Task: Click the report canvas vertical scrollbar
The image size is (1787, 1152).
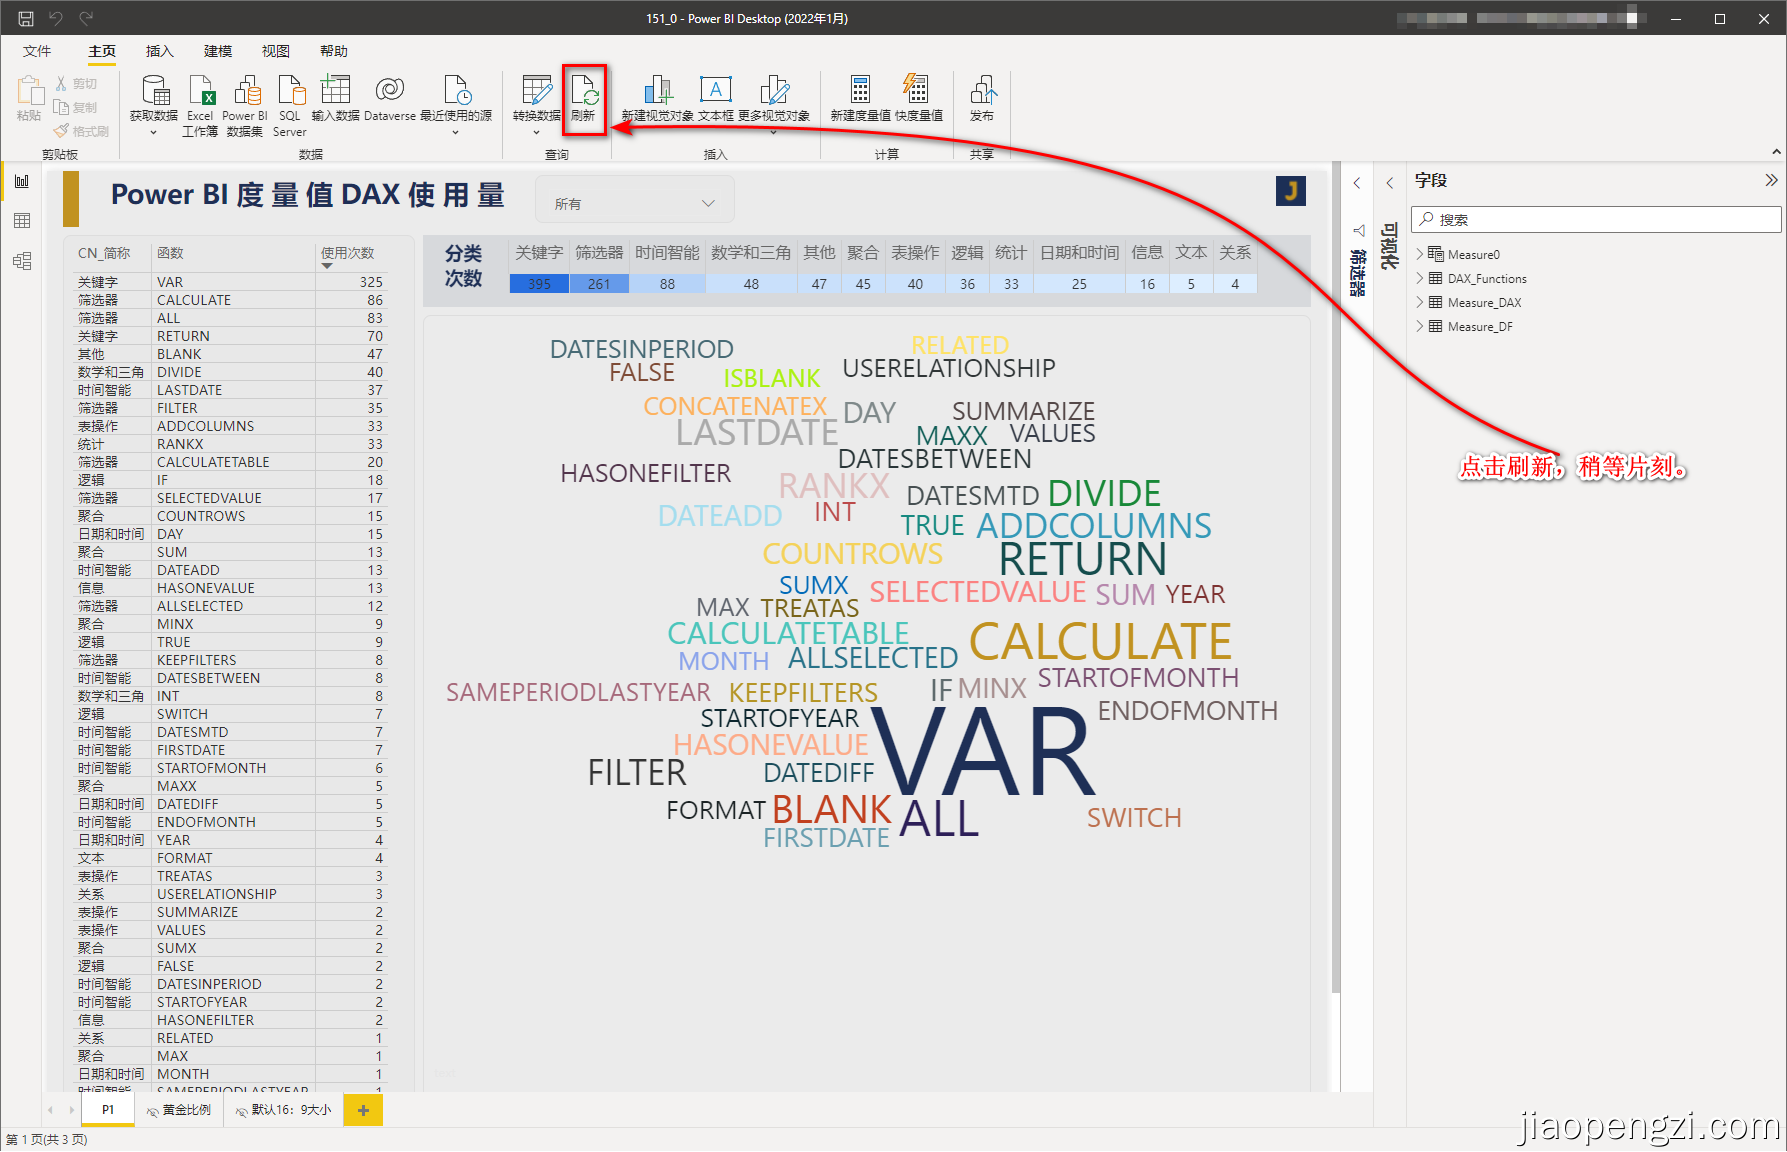Action: coord(1335,576)
